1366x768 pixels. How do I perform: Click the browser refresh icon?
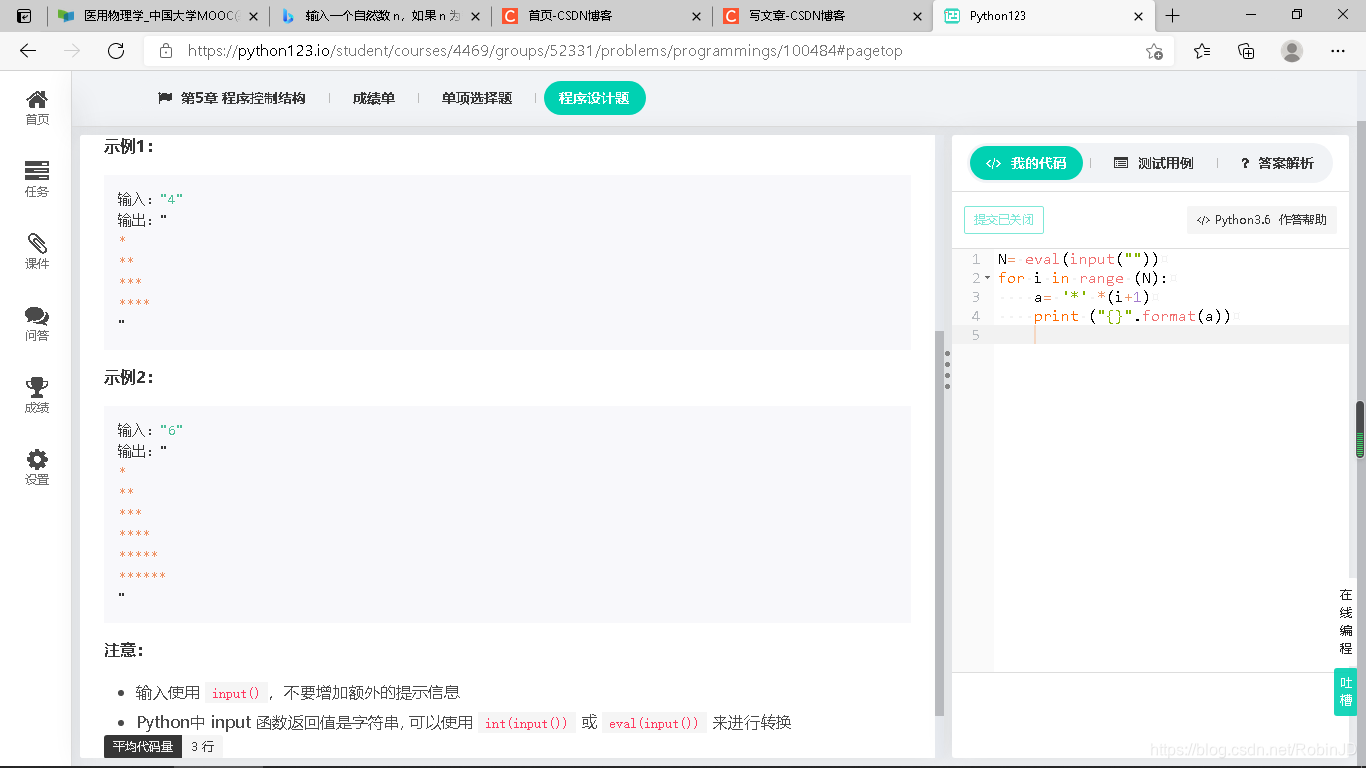(116, 51)
